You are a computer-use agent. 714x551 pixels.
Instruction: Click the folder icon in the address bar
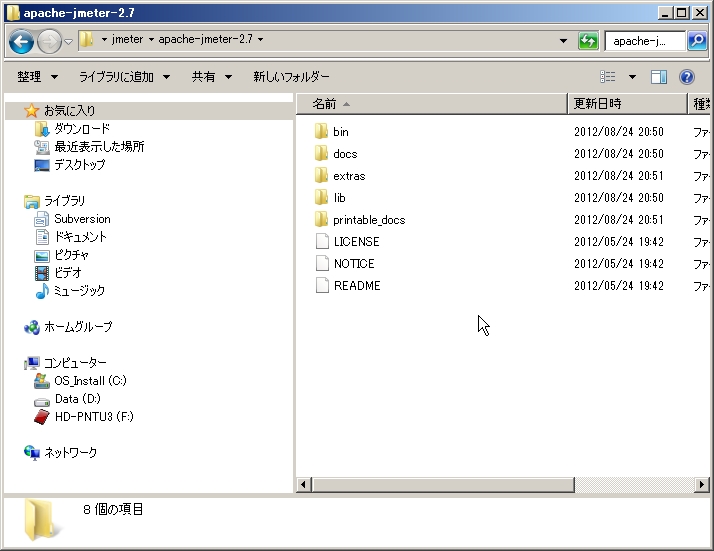click(86, 39)
